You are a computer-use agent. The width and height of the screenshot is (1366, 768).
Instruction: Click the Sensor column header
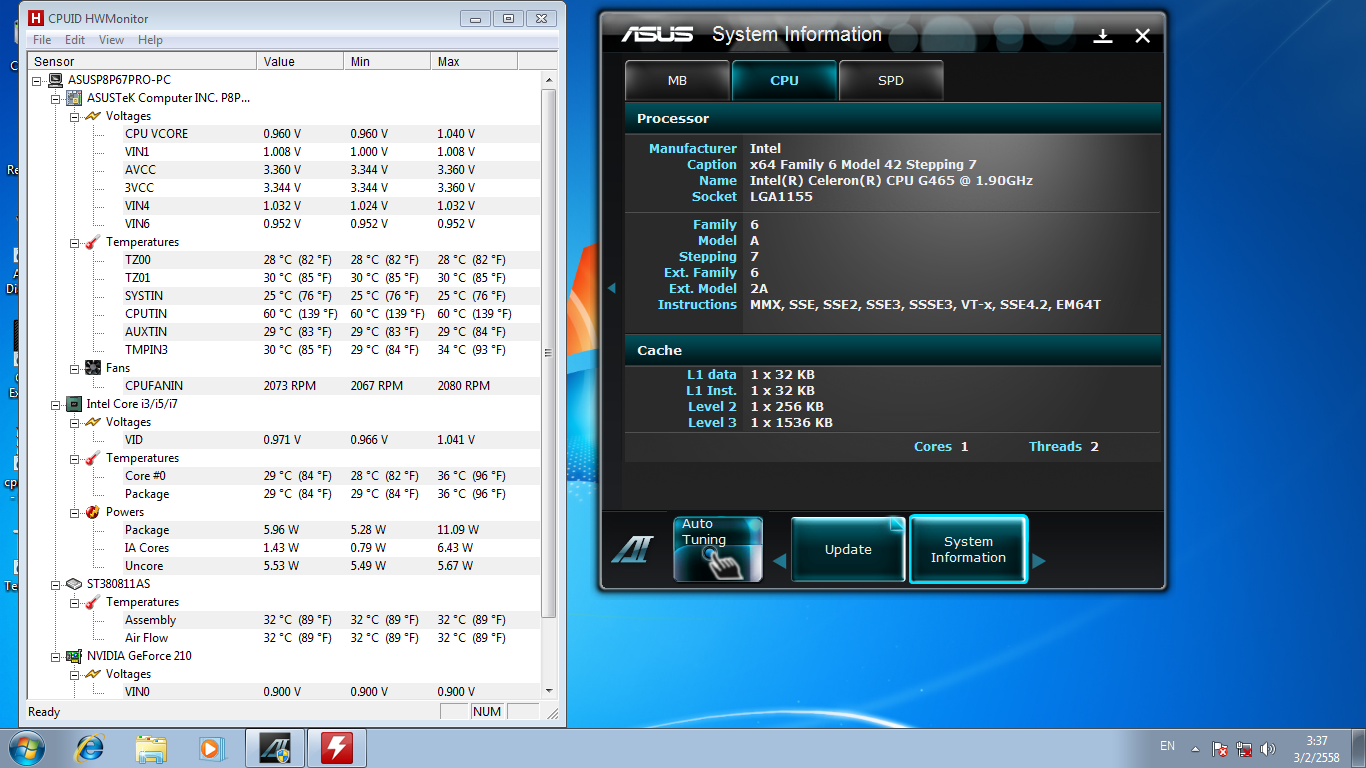pyautogui.click(x=142, y=61)
